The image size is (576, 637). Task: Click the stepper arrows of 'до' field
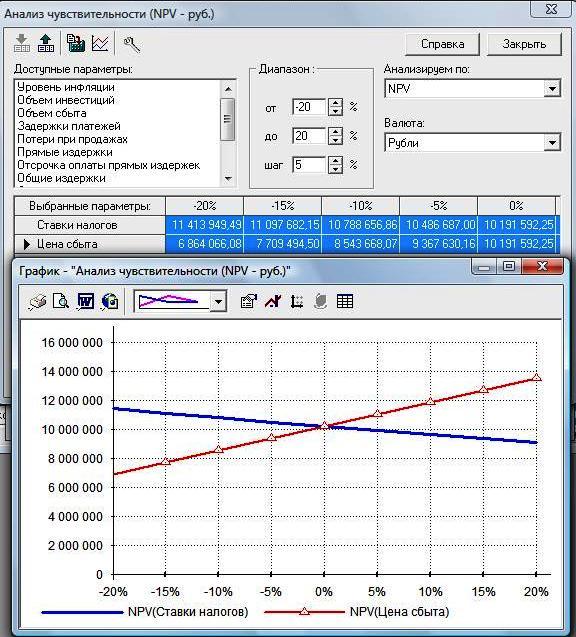tap(336, 136)
